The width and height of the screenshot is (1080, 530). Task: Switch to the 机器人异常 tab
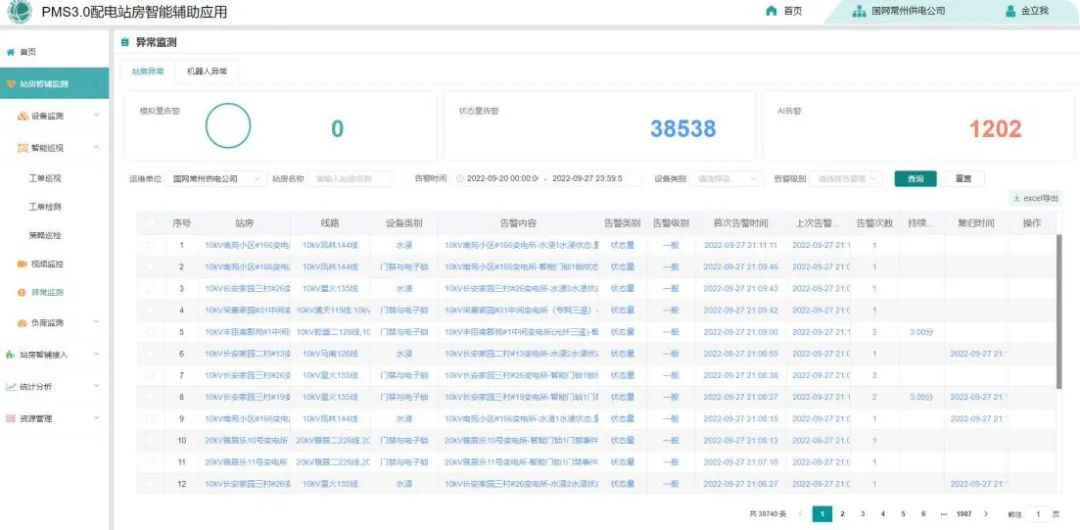207,72
